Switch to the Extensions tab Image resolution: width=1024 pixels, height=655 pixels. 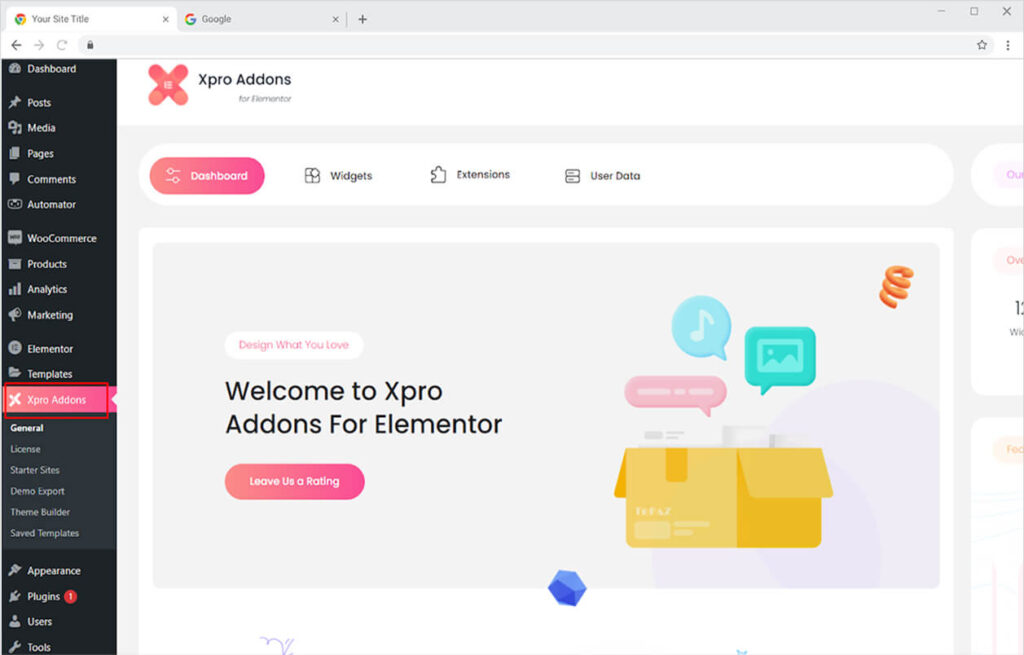click(x=470, y=175)
